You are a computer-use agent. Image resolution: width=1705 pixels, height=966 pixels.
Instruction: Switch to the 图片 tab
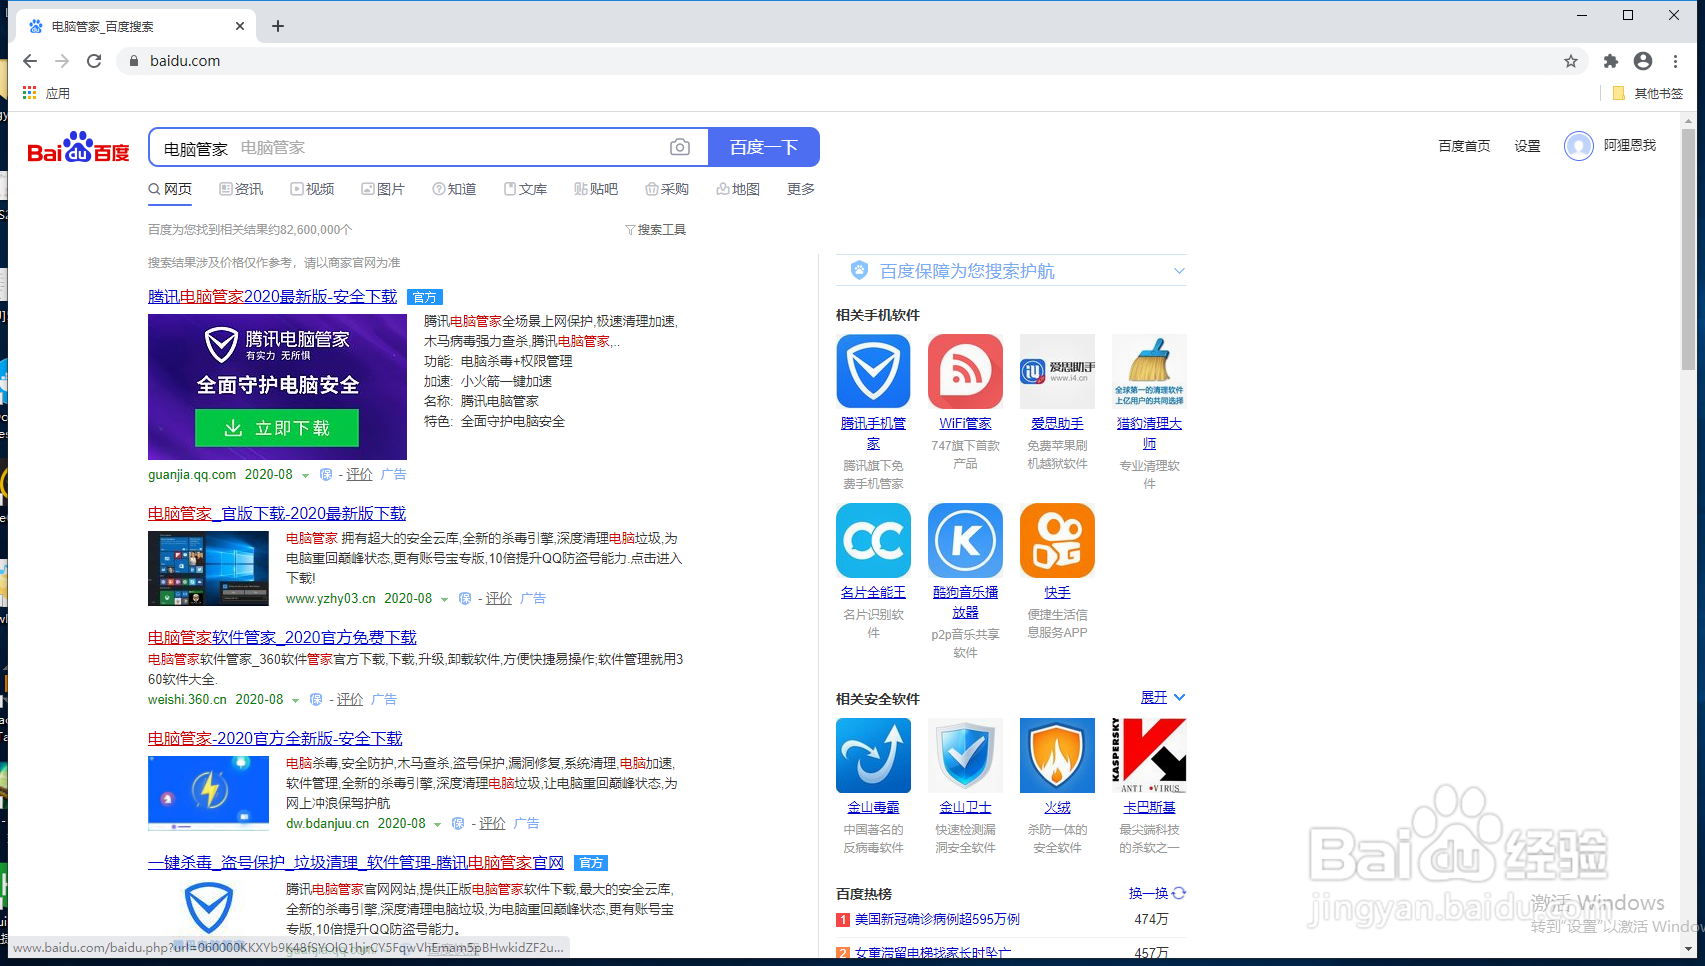coord(383,188)
